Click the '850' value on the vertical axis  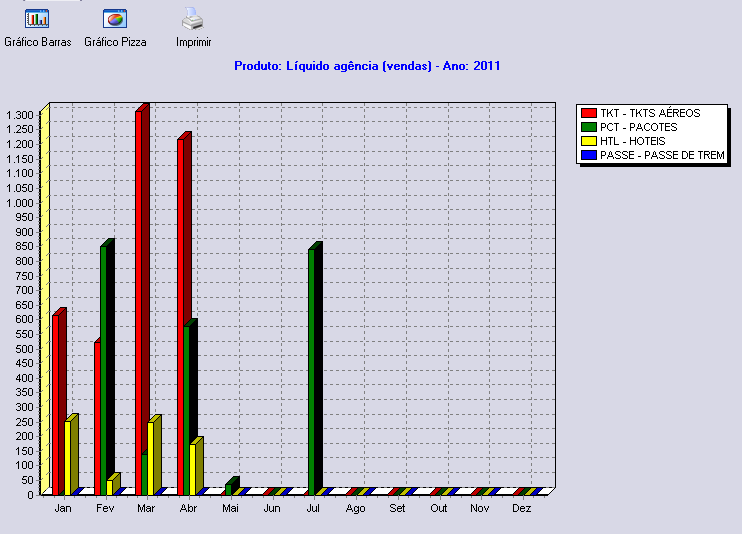click(x=25, y=246)
